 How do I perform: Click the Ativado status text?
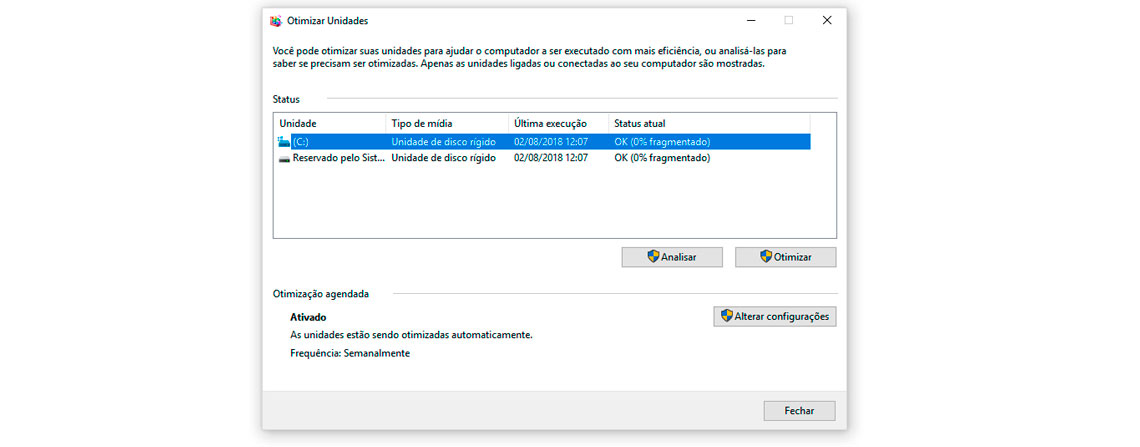click(308, 318)
